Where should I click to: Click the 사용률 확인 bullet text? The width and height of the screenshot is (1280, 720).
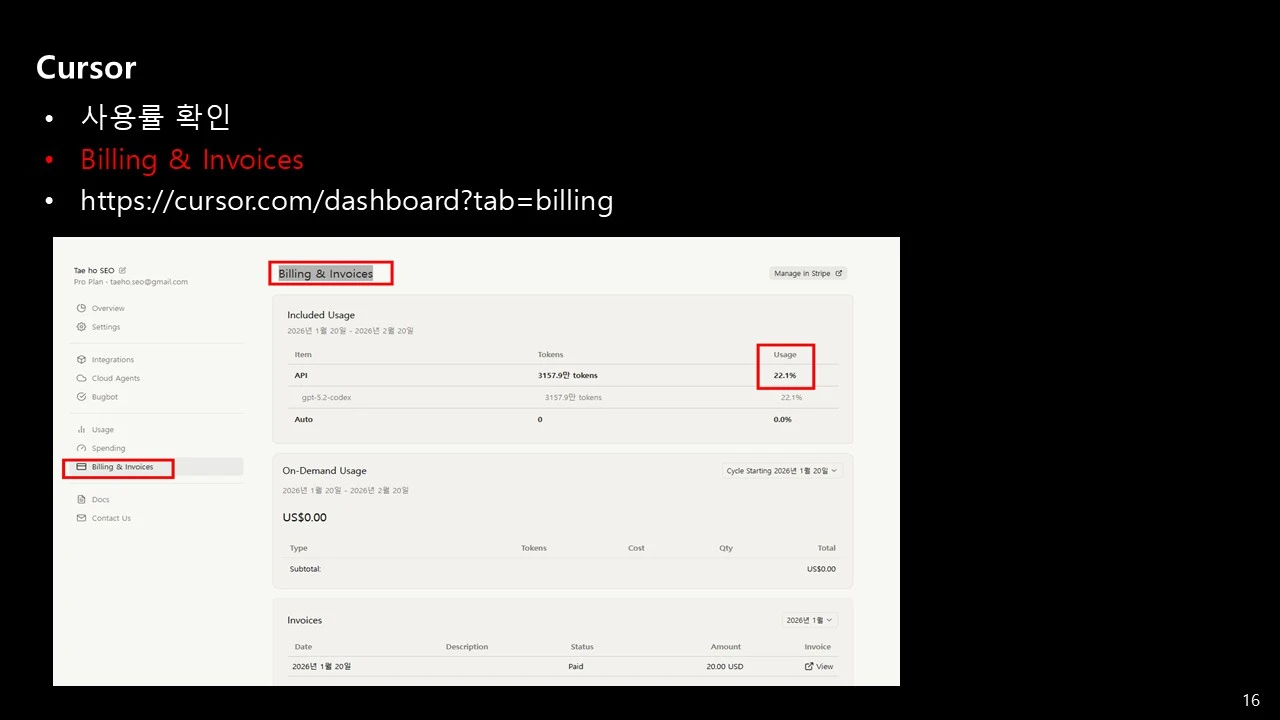coord(156,117)
